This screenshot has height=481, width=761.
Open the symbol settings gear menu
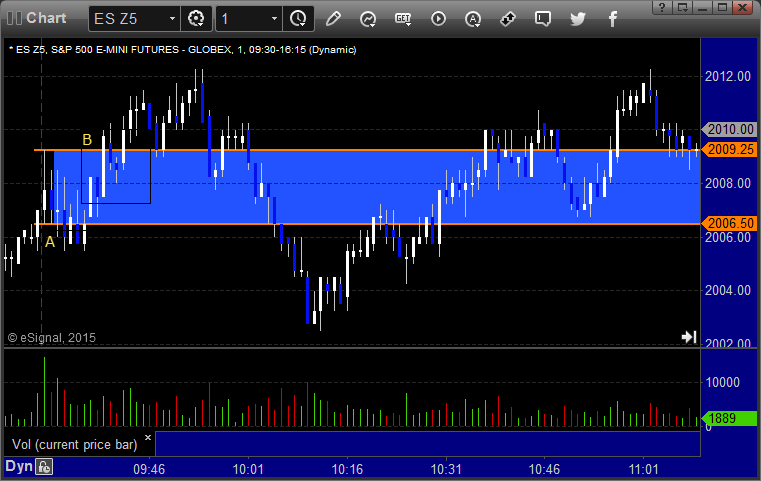tap(196, 19)
